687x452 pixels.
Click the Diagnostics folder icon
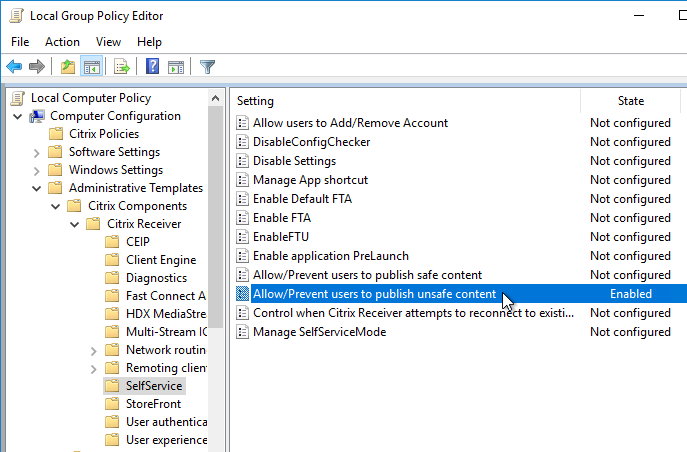point(112,278)
